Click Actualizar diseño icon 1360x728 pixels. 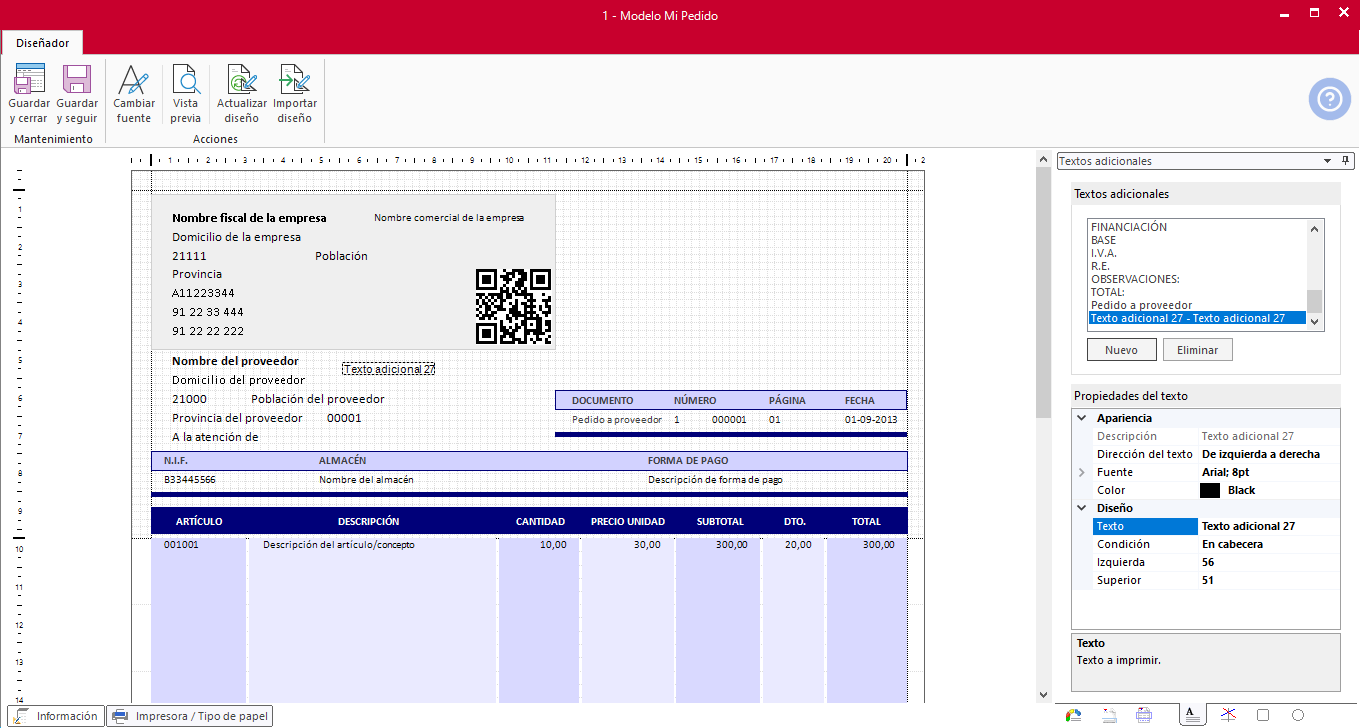242,79
